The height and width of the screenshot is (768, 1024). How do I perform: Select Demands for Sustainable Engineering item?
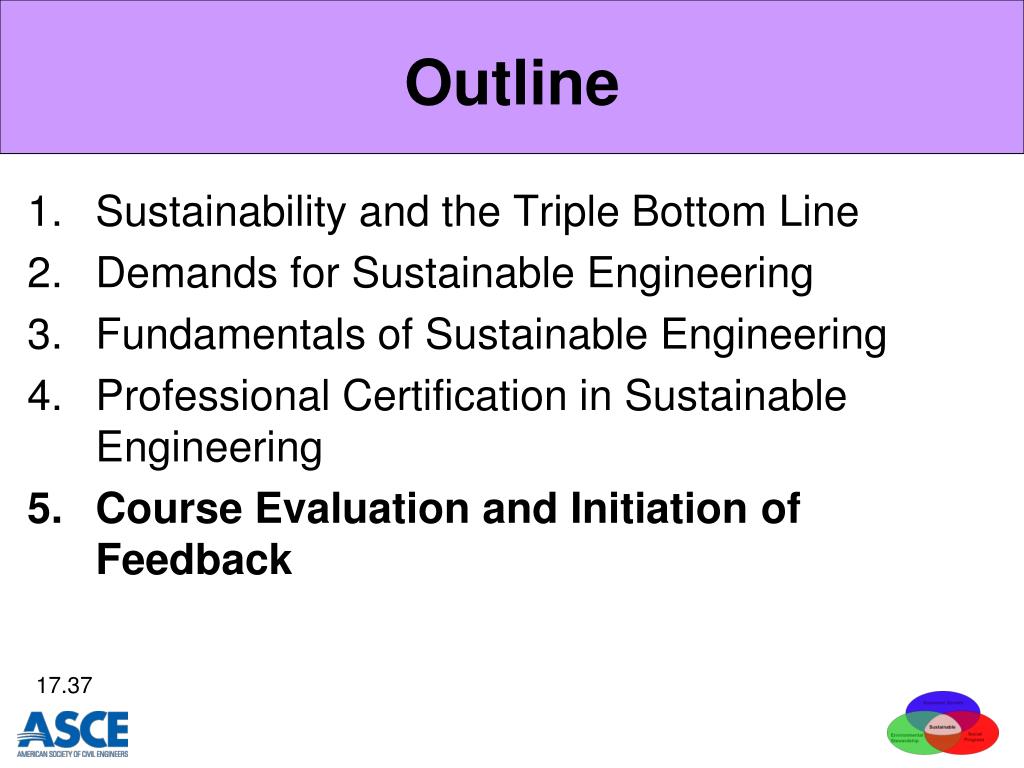click(x=455, y=272)
